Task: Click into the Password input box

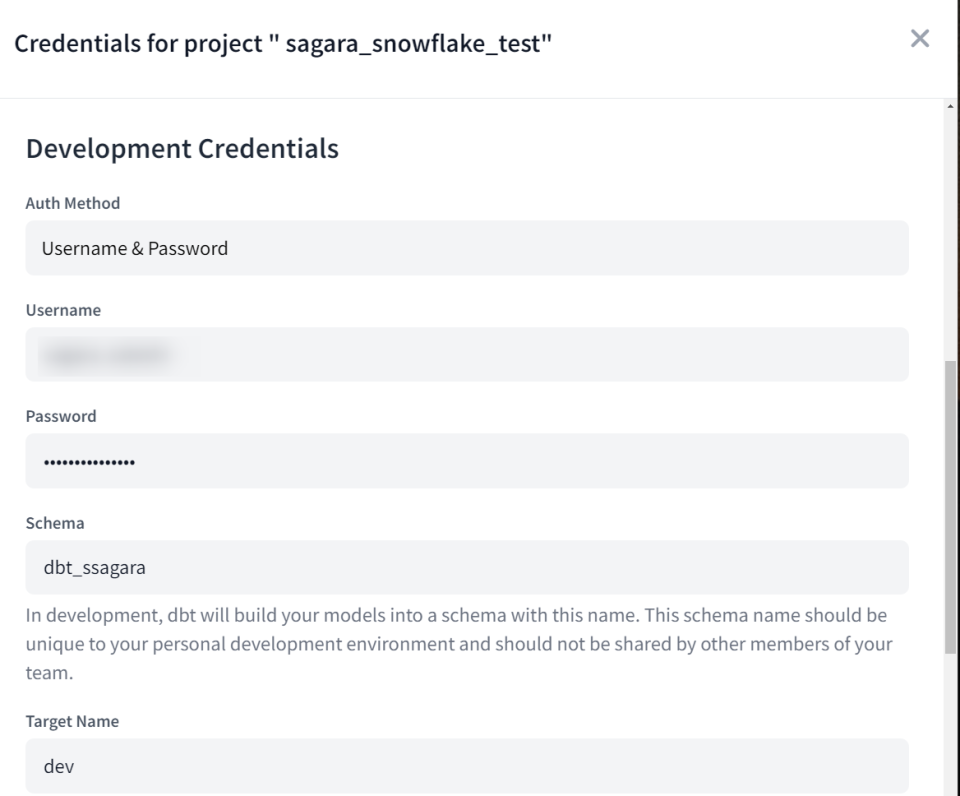Action: (x=466, y=461)
